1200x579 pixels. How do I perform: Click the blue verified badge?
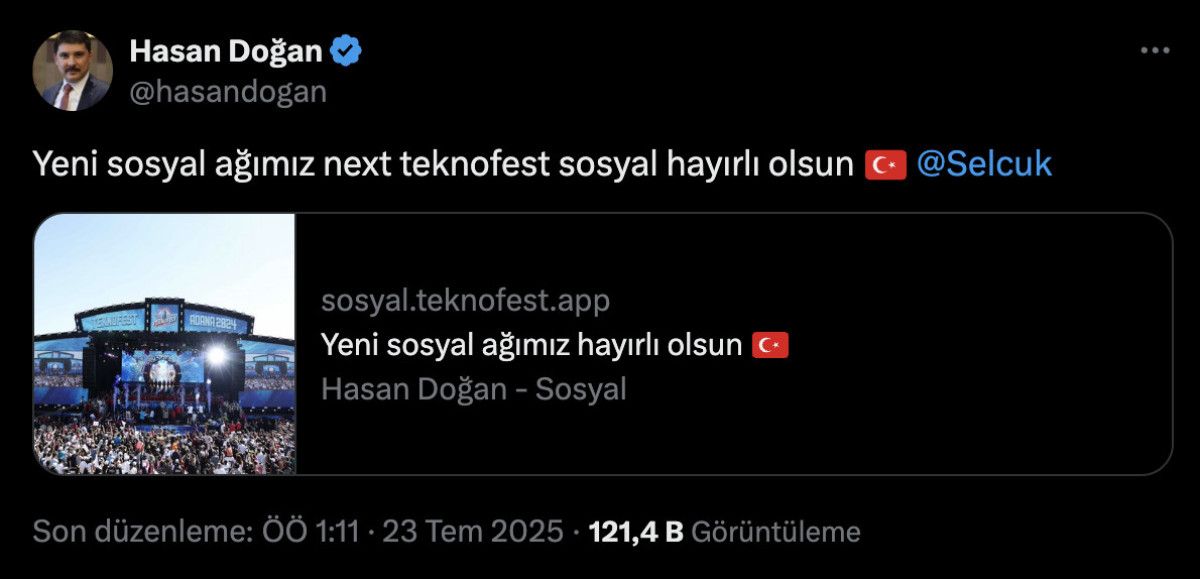(347, 51)
